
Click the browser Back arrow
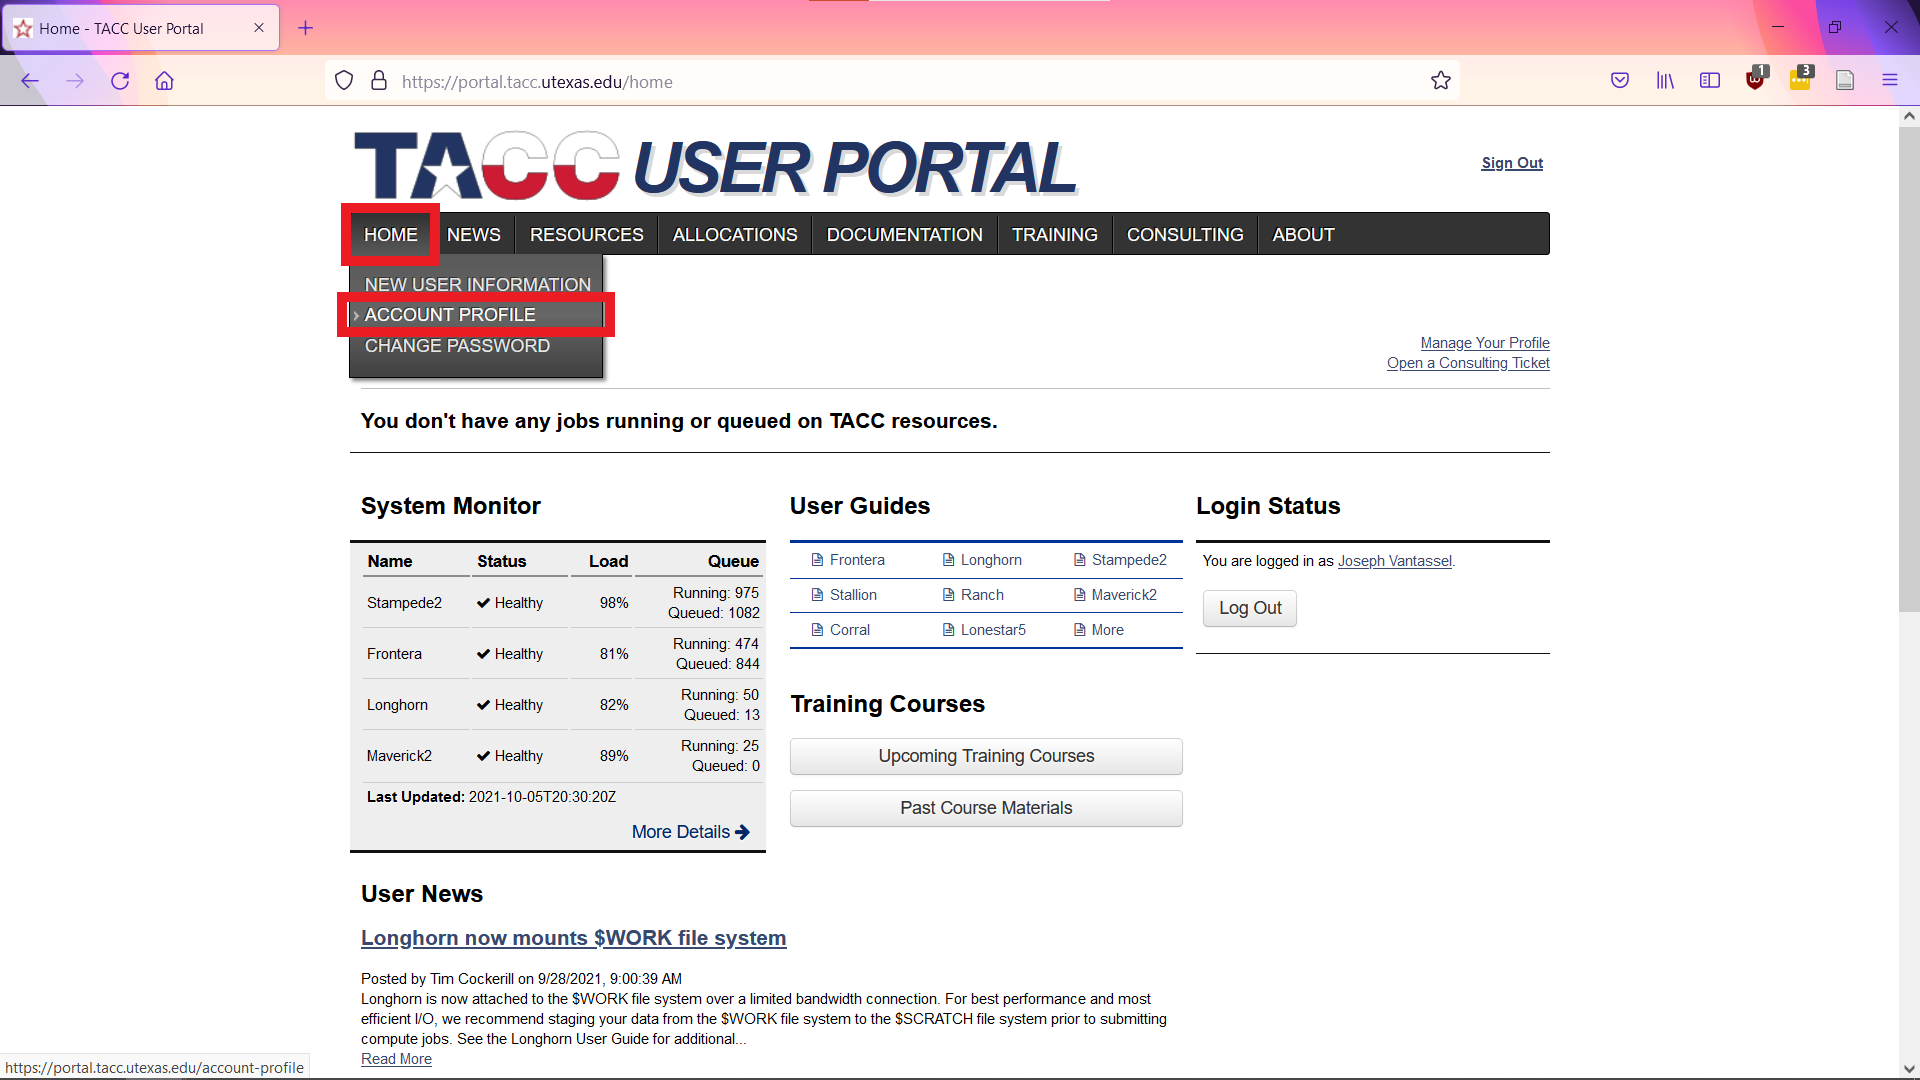pyautogui.click(x=30, y=81)
